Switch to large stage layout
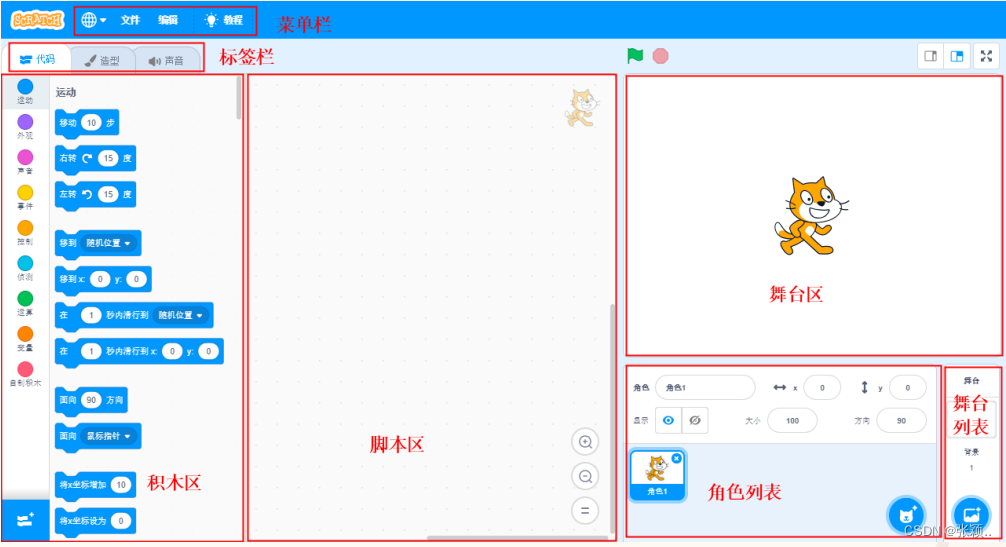Viewport: 1006px width, 547px height. (957, 56)
